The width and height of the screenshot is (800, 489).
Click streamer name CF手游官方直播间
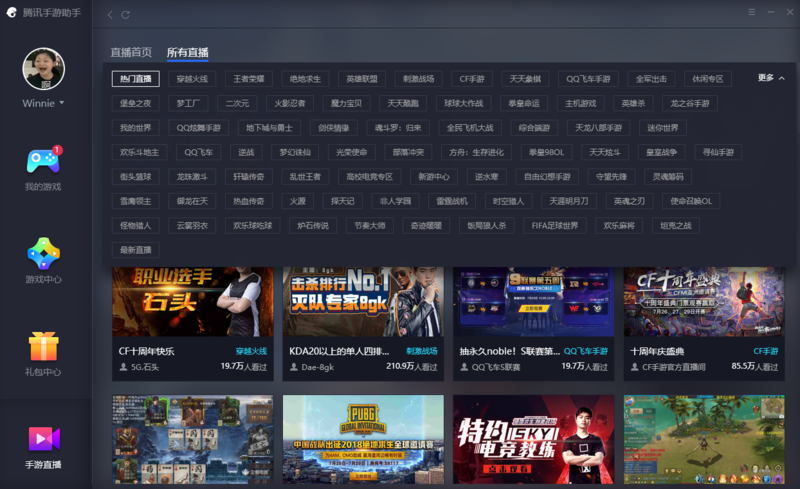pos(673,367)
